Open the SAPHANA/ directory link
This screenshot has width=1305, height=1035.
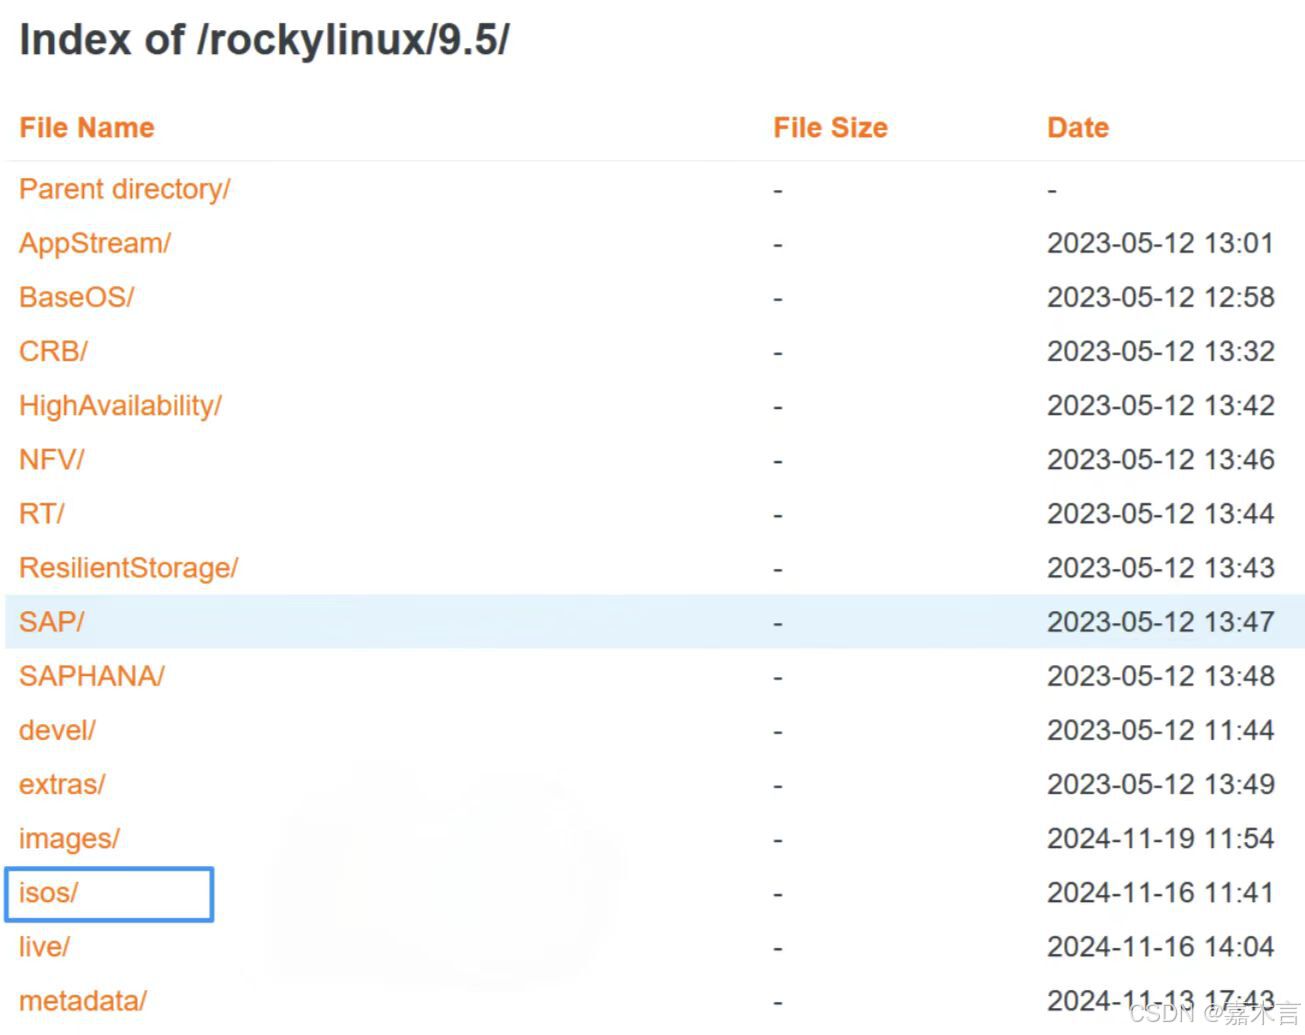pos(92,676)
